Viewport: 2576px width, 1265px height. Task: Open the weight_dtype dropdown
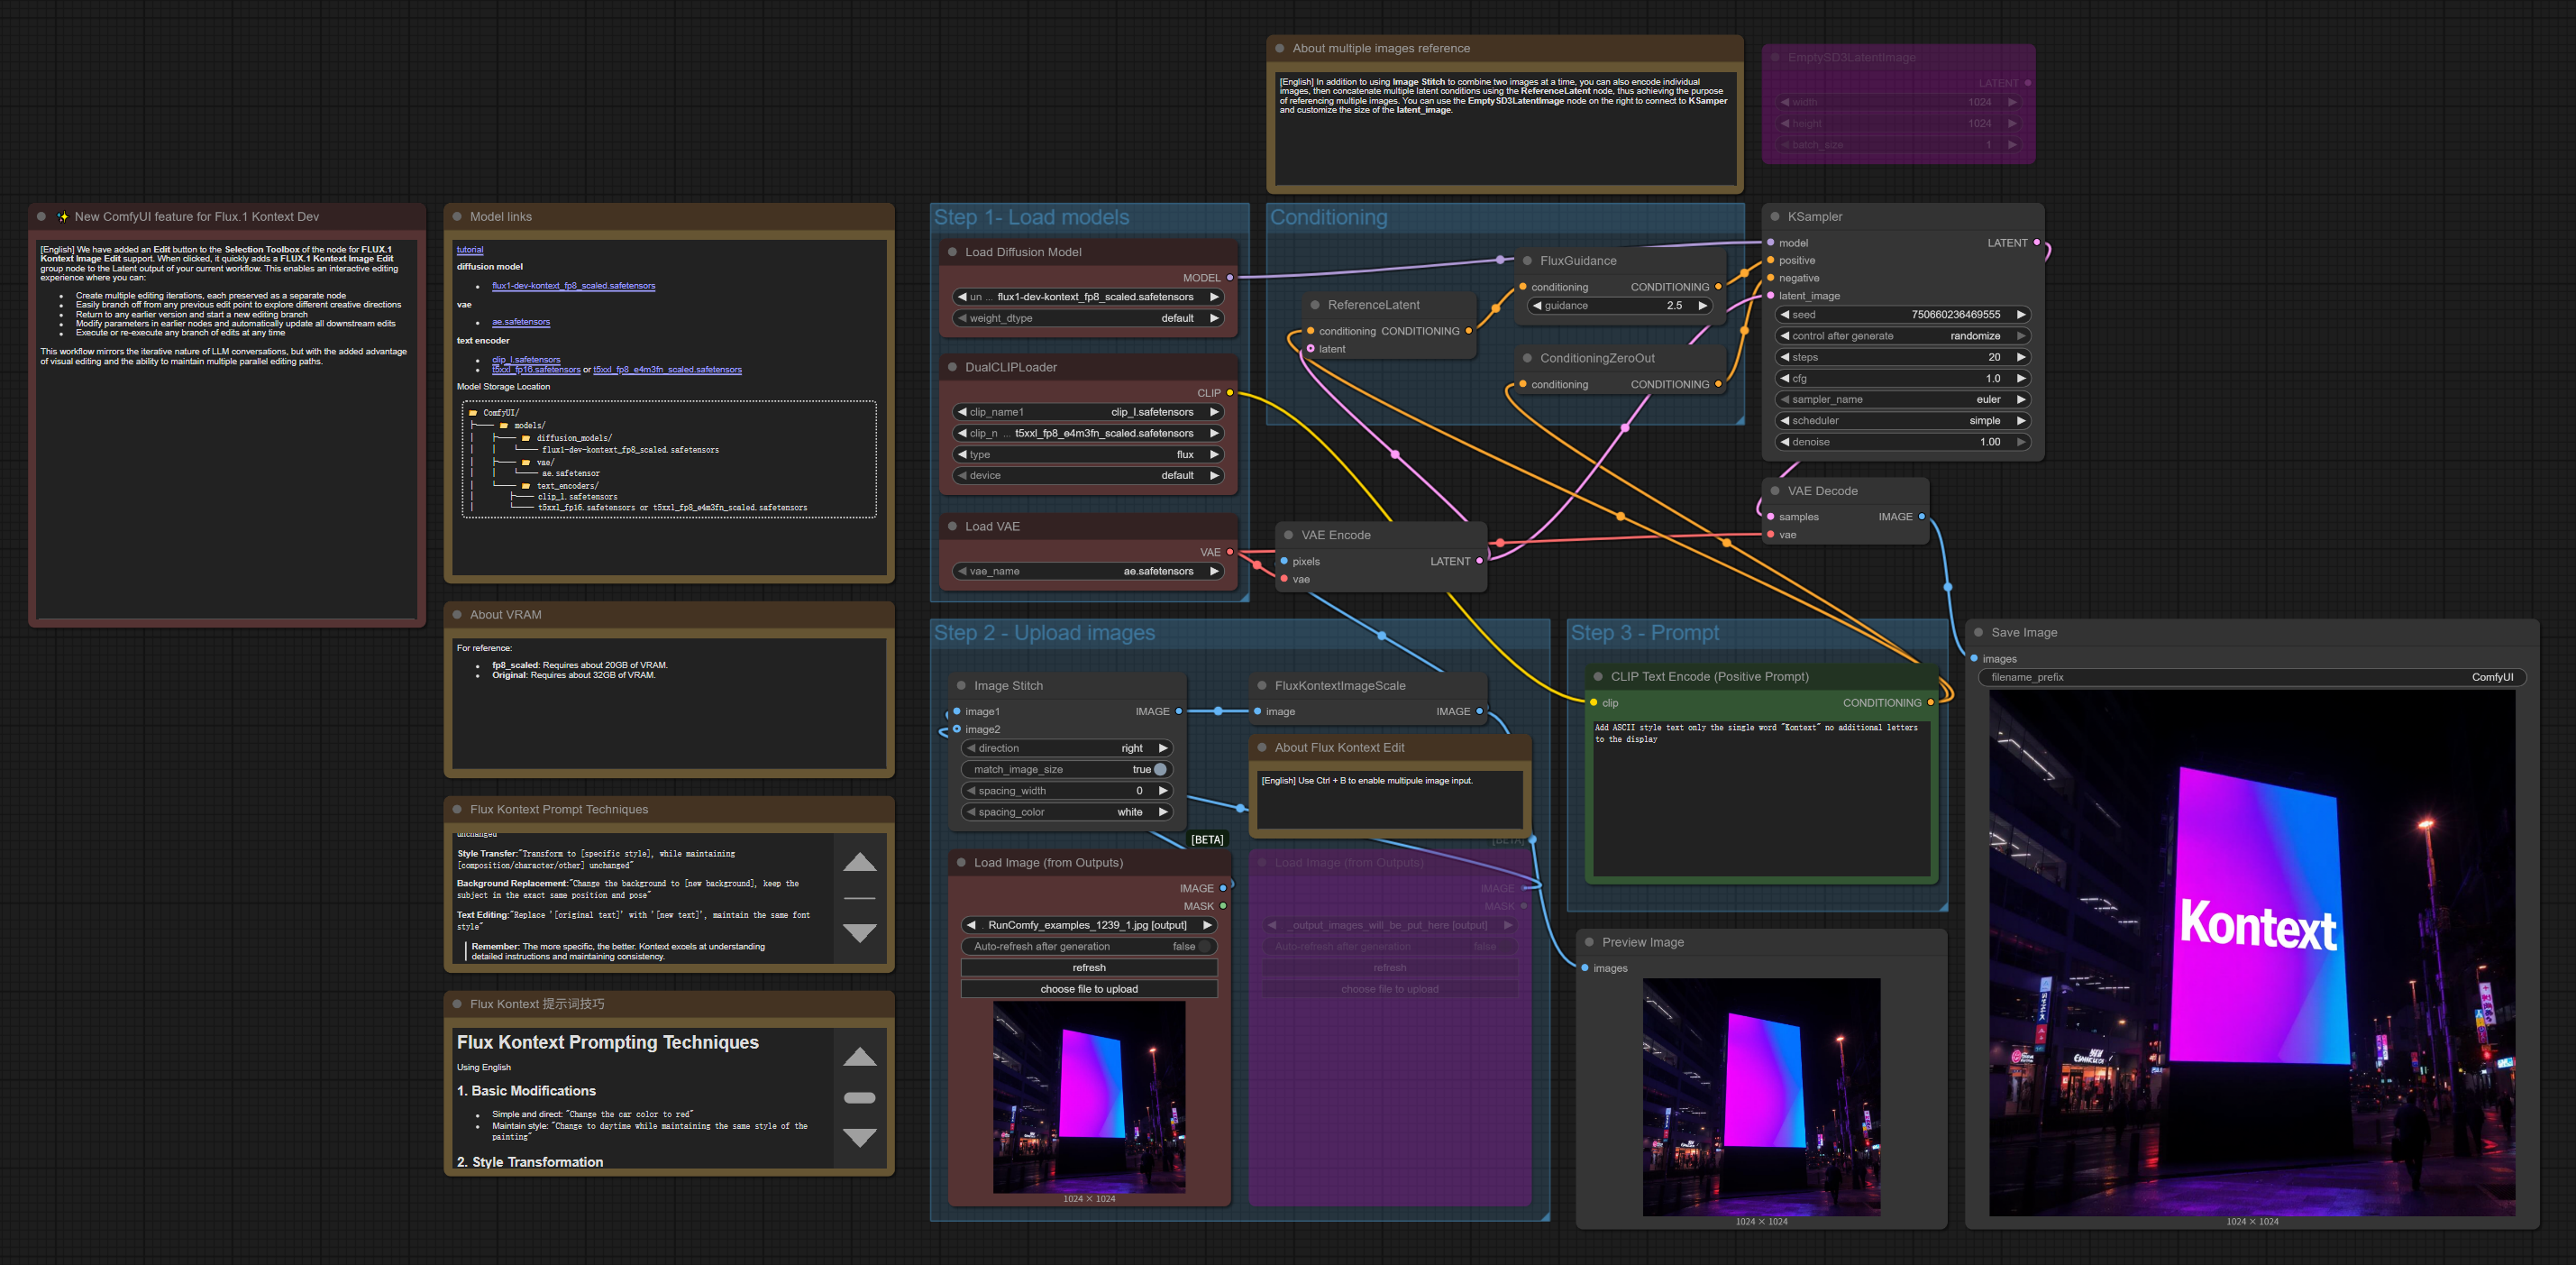pyautogui.click(x=1088, y=318)
